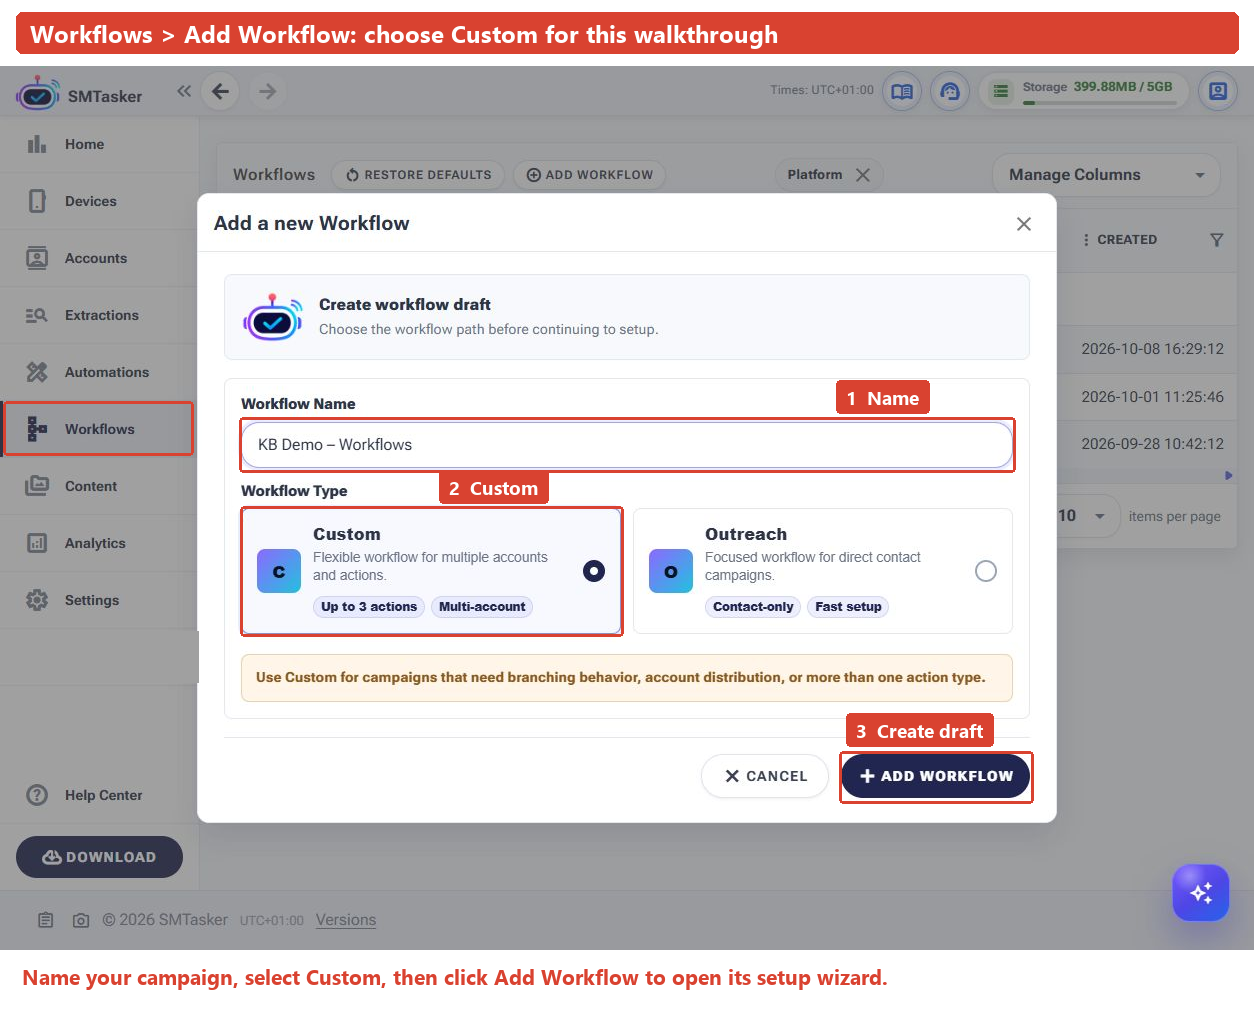Open Automations in the sidebar
Screen dimensions: 1254x1020
[x=99, y=372]
